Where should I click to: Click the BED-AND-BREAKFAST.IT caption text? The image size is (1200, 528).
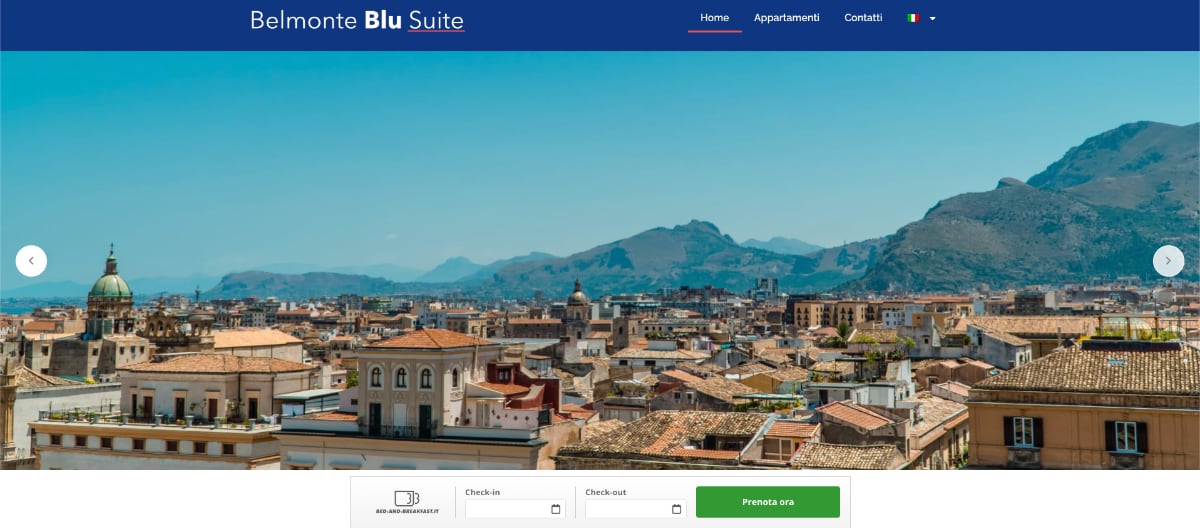coord(407,511)
